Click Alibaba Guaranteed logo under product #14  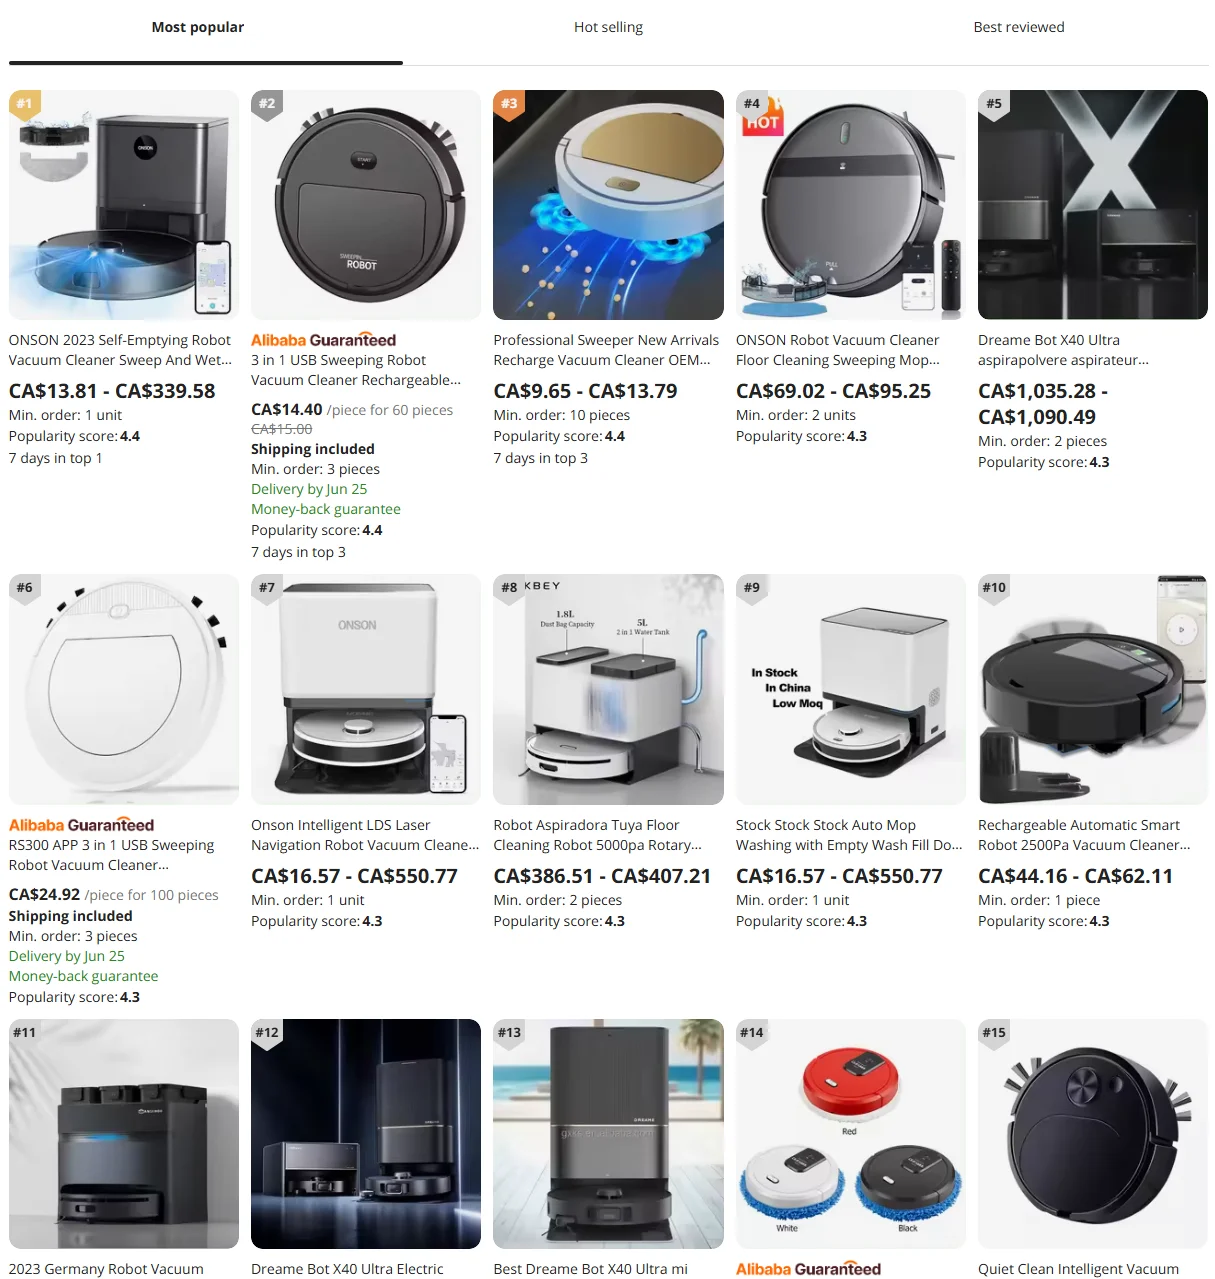(808, 1269)
